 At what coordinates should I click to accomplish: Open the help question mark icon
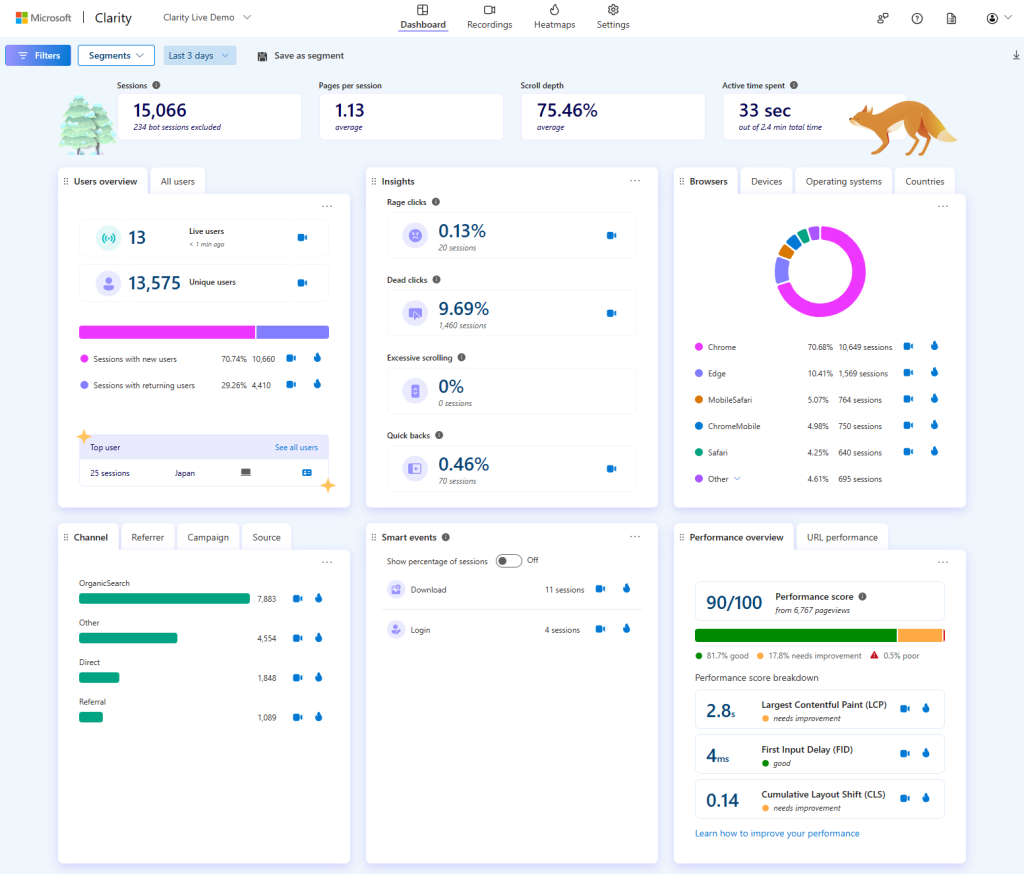coord(917,18)
